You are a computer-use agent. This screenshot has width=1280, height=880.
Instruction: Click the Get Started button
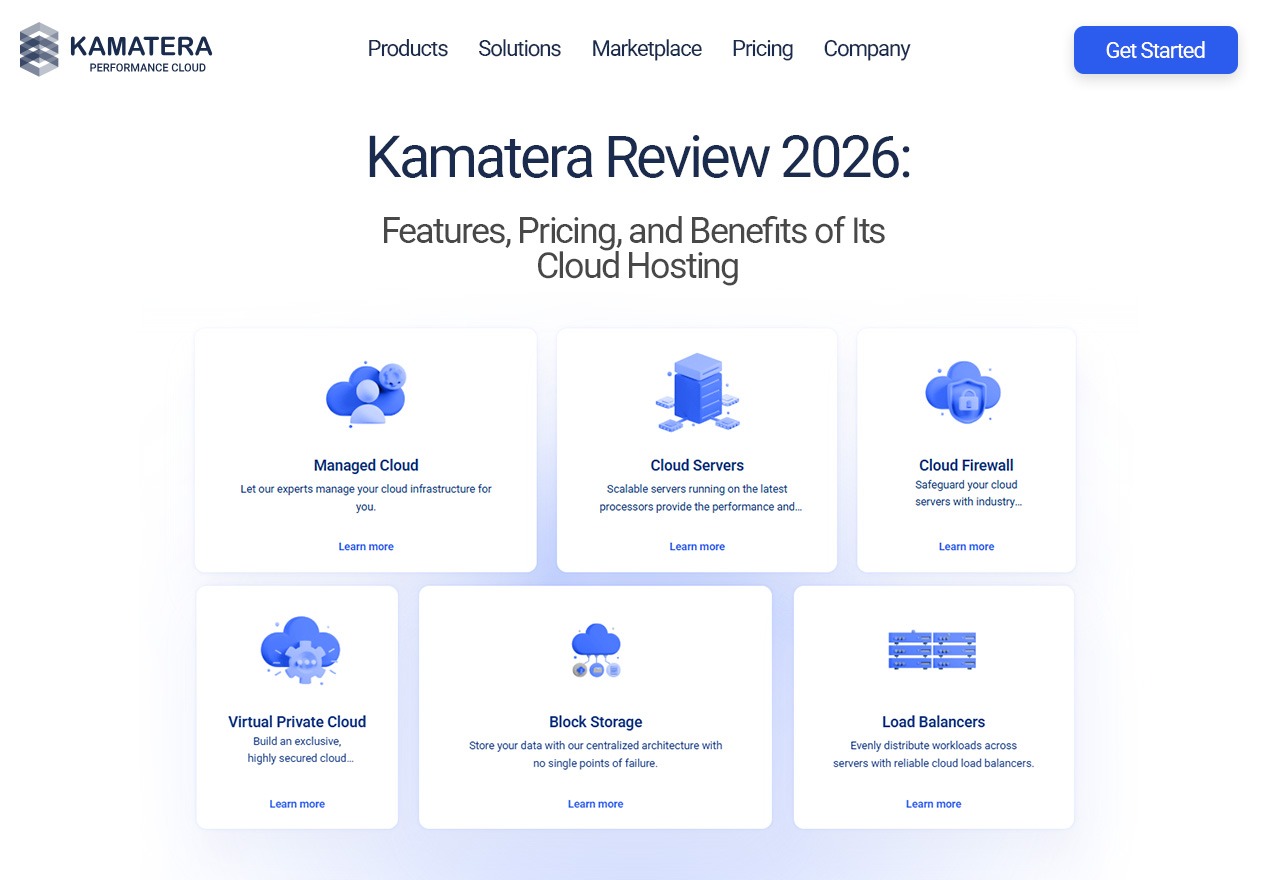[x=1156, y=50]
